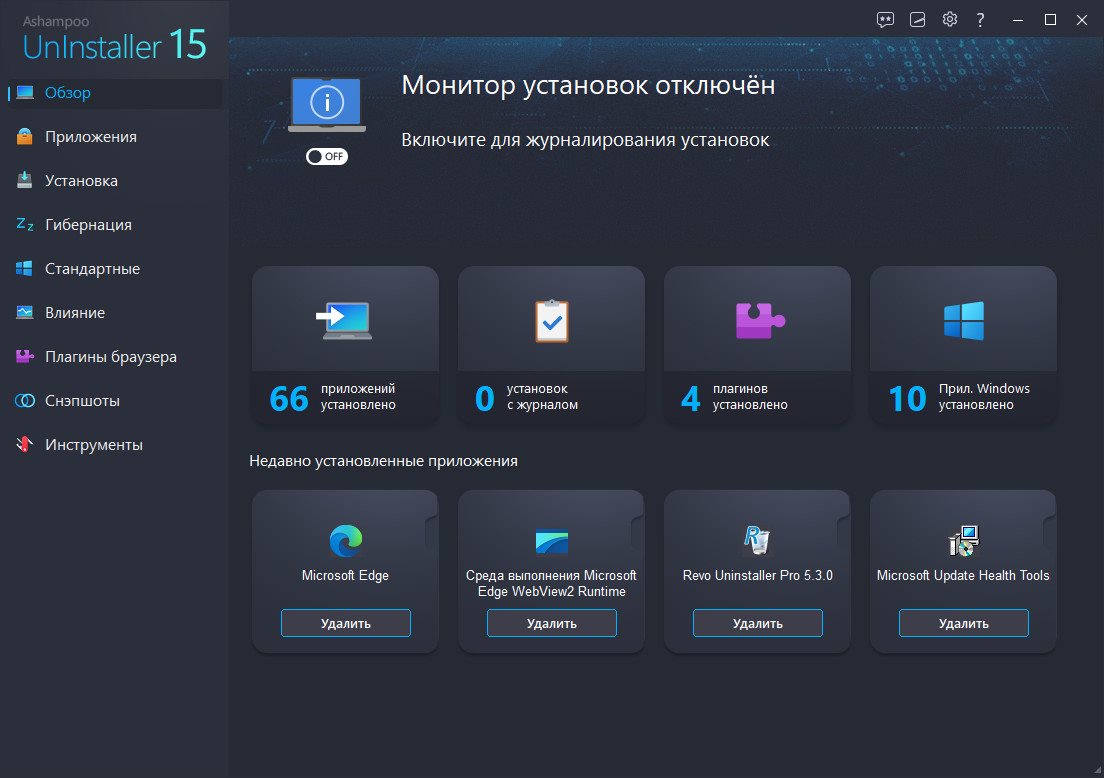Screen dimensions: 1104x778
Task: Click the Влияние chart icon
Action: click(25, 313)
